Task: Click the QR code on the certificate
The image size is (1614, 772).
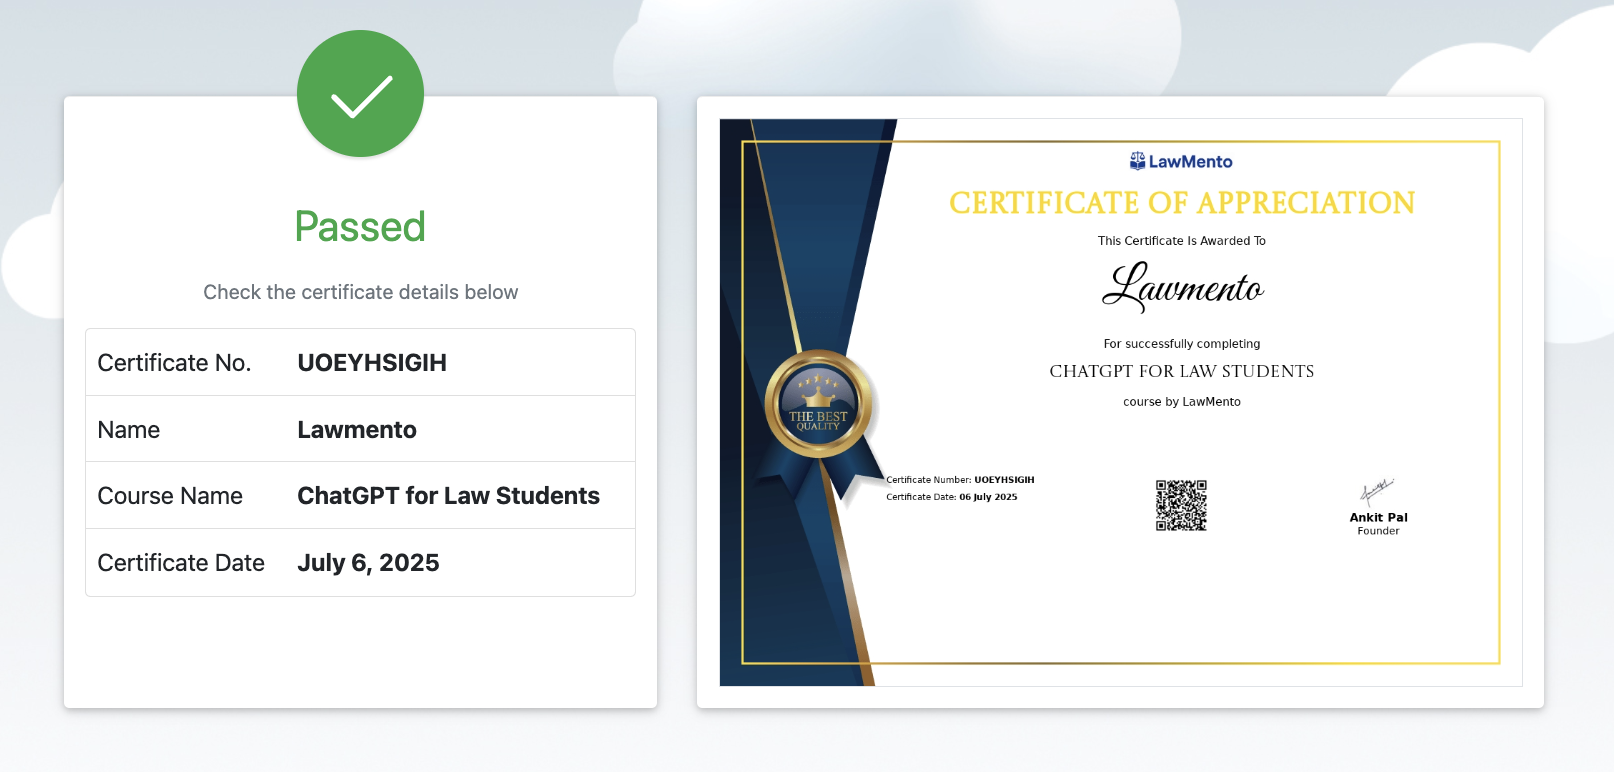Action: tap(1181, 505)
